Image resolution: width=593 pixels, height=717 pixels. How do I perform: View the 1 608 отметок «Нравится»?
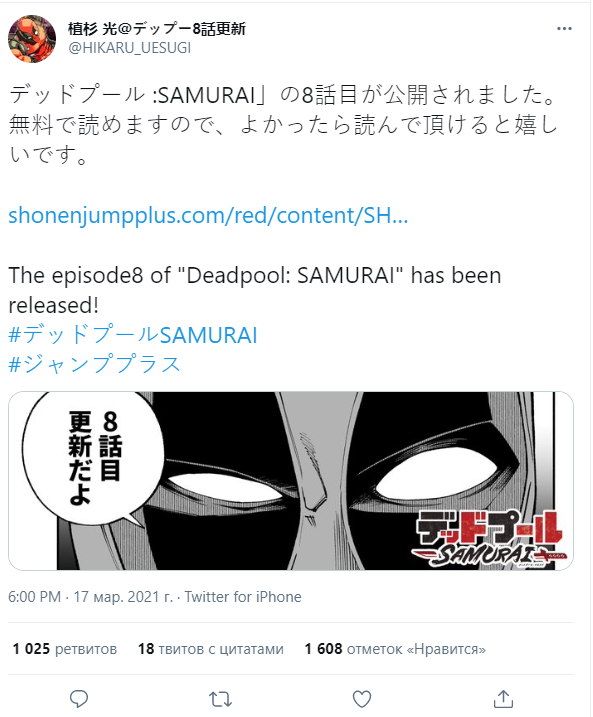click(x=395, y=648)
